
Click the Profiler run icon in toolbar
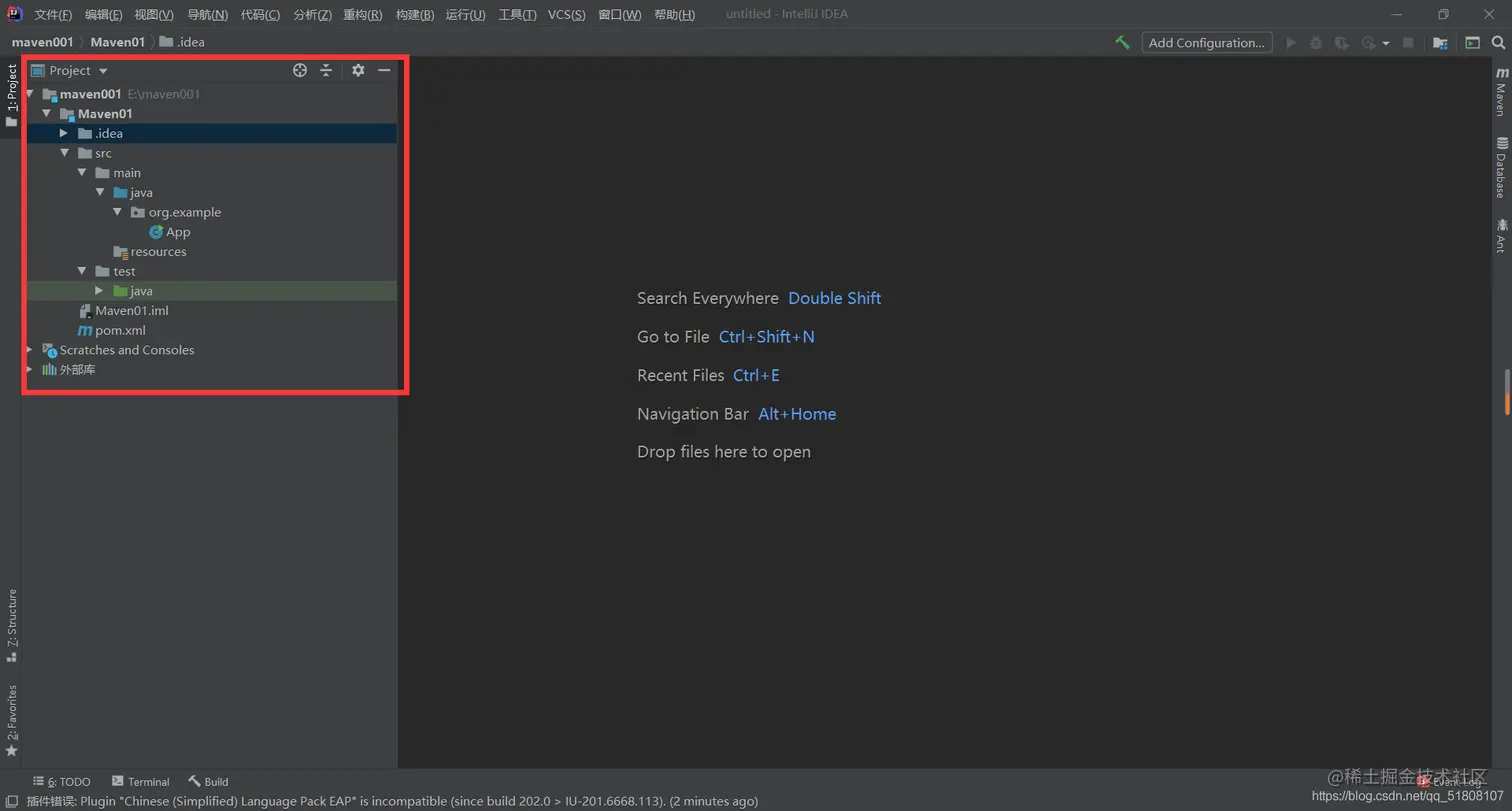click(1368, 43)
